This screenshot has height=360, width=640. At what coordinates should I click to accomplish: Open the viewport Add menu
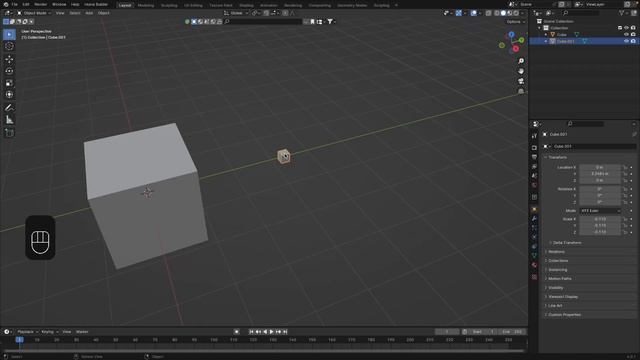point(89,13)
